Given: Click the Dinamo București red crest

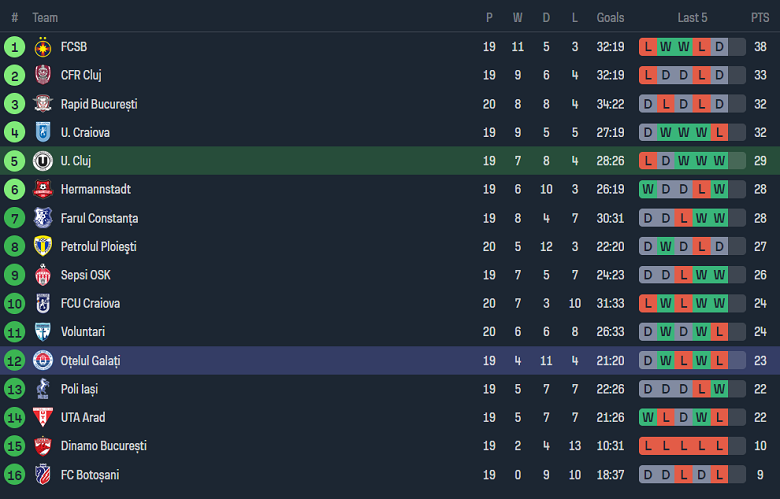Looking at the screenshot, I should [43, 446].
